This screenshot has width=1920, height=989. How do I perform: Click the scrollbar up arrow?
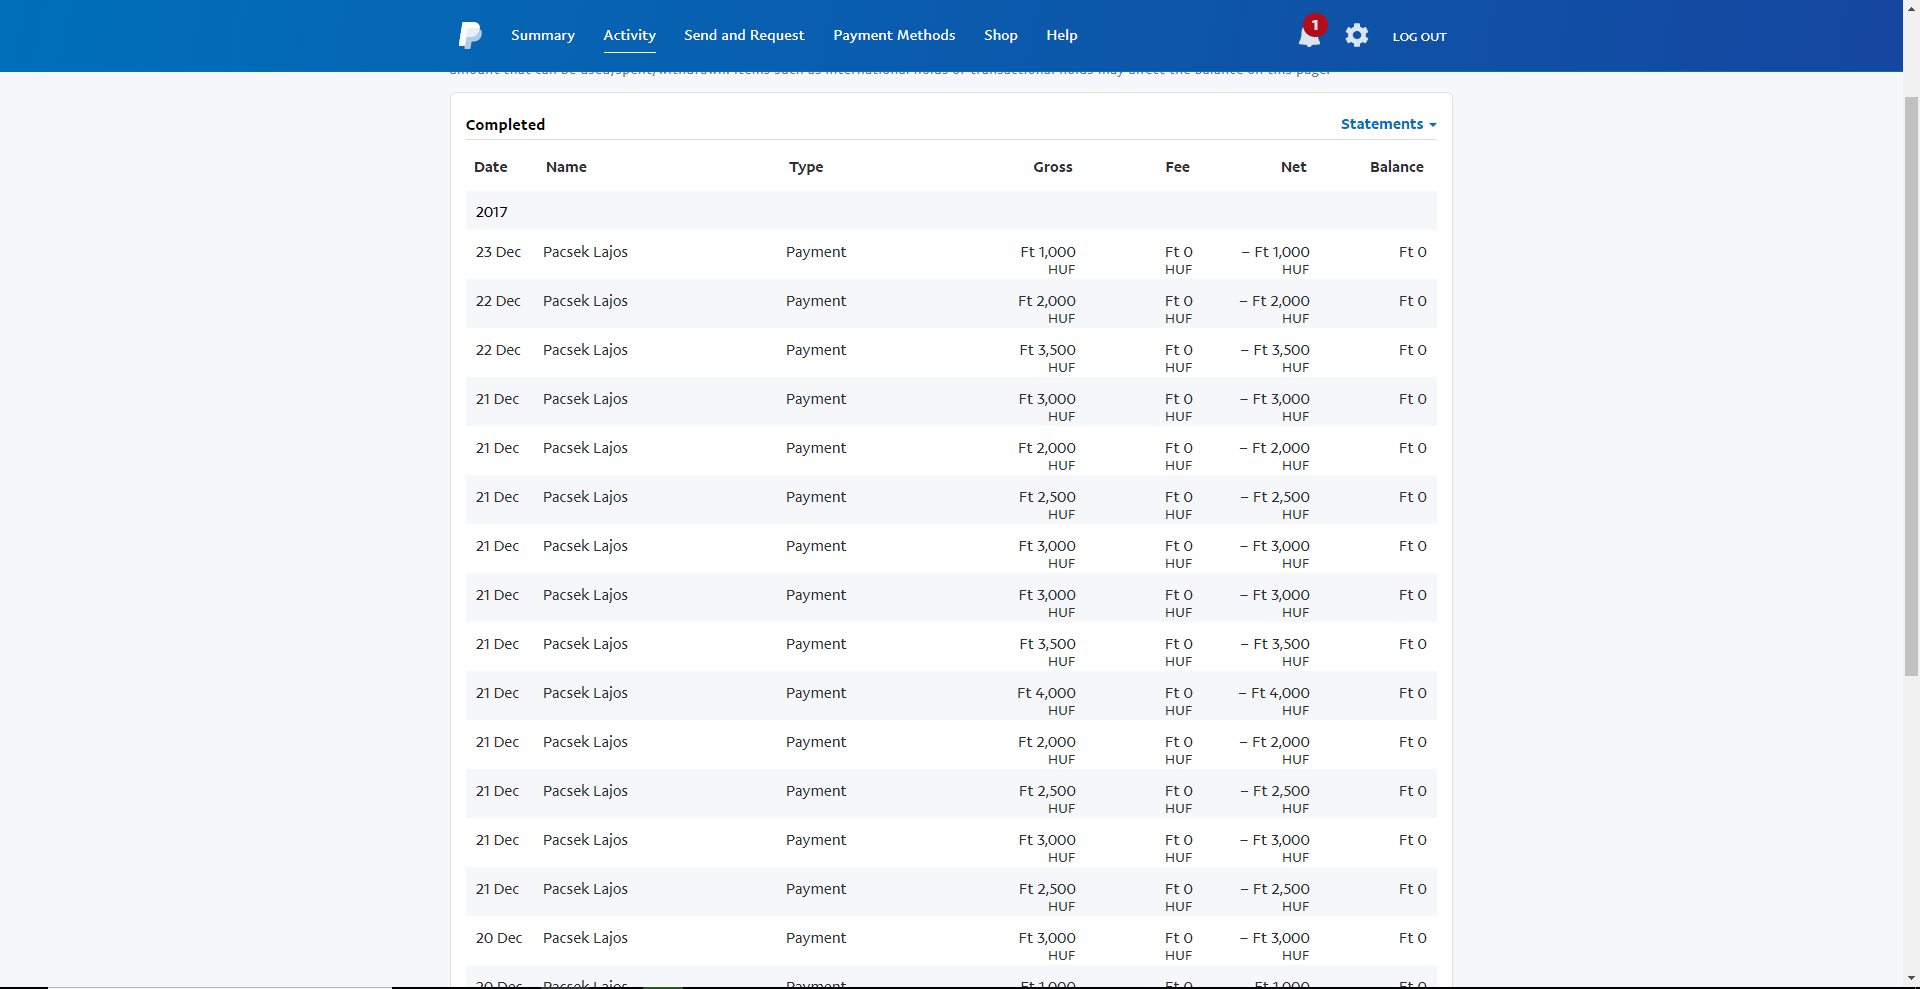(x=1911, y=9)
